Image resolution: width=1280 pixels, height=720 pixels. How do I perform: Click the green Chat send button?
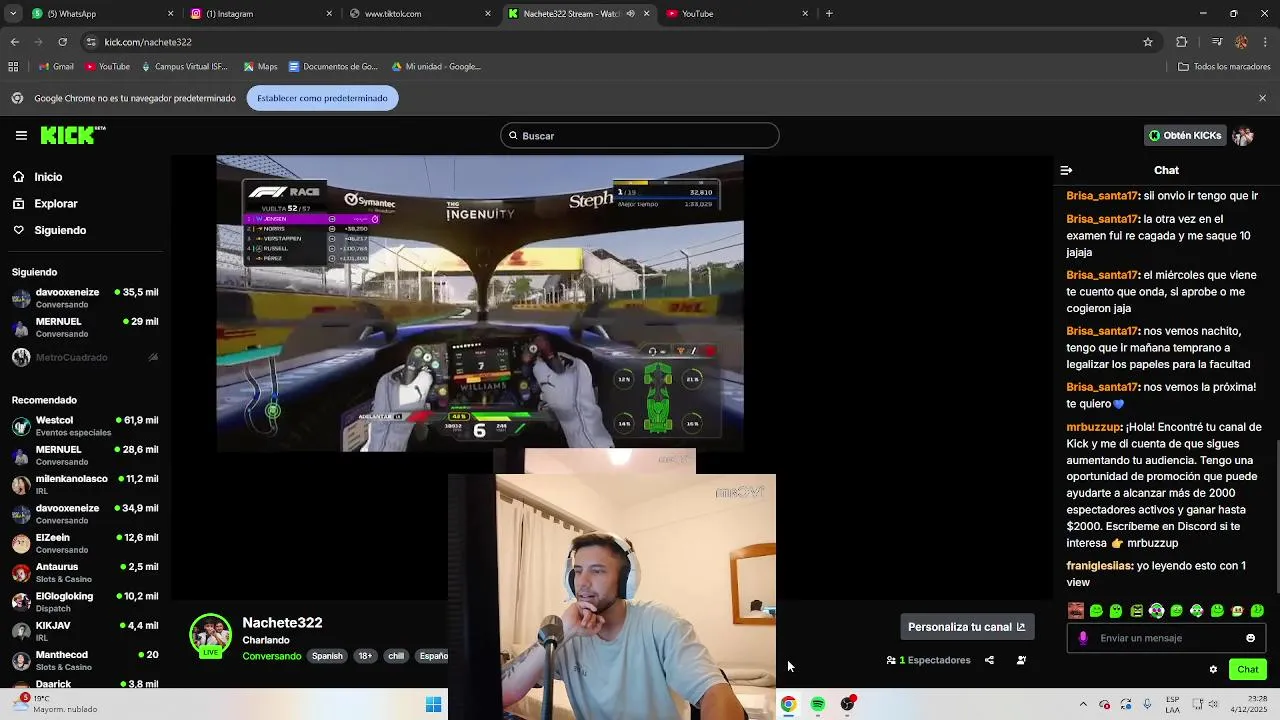(x=1248, y=669)
